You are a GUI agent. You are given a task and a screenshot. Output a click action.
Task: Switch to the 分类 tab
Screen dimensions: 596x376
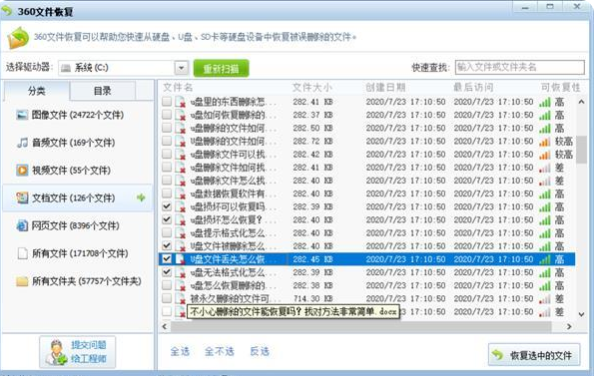36,91
